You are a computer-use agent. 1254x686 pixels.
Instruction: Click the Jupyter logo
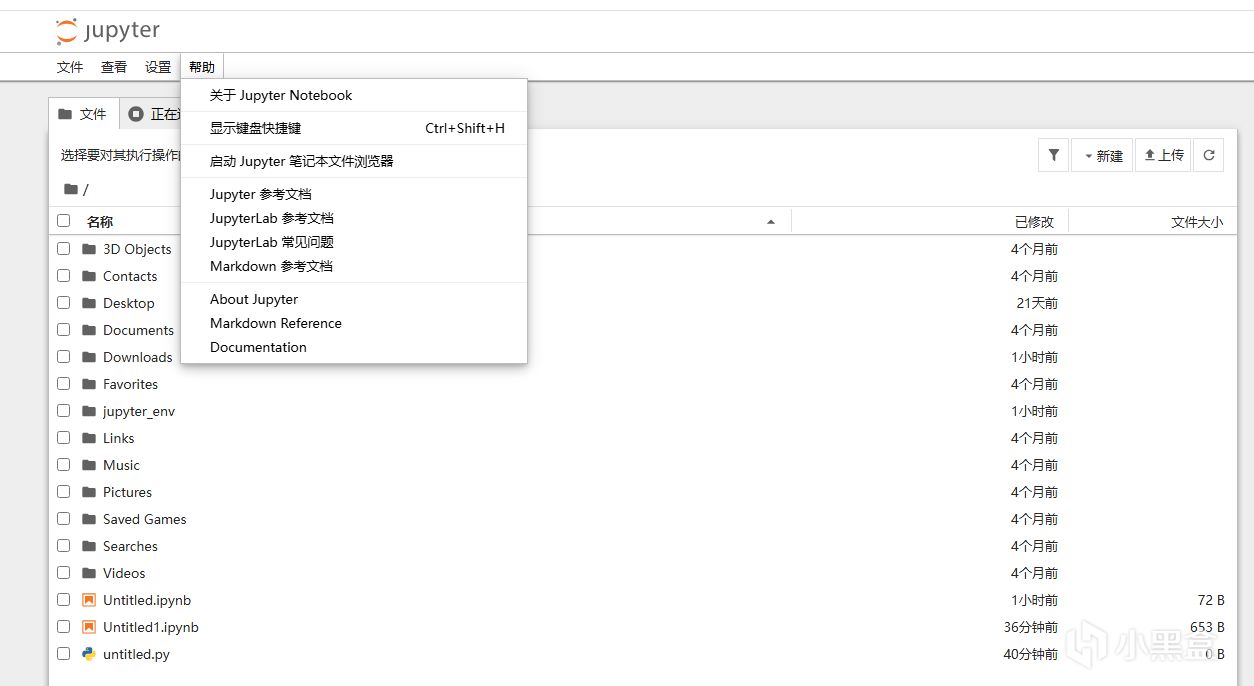pos(107,31)
